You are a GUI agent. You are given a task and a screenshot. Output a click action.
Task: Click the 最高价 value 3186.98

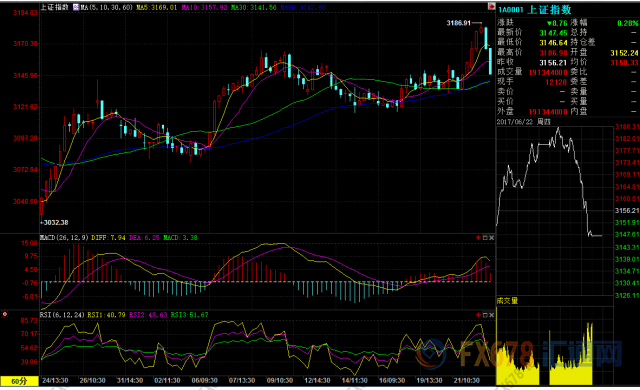(x=553, y=53)
